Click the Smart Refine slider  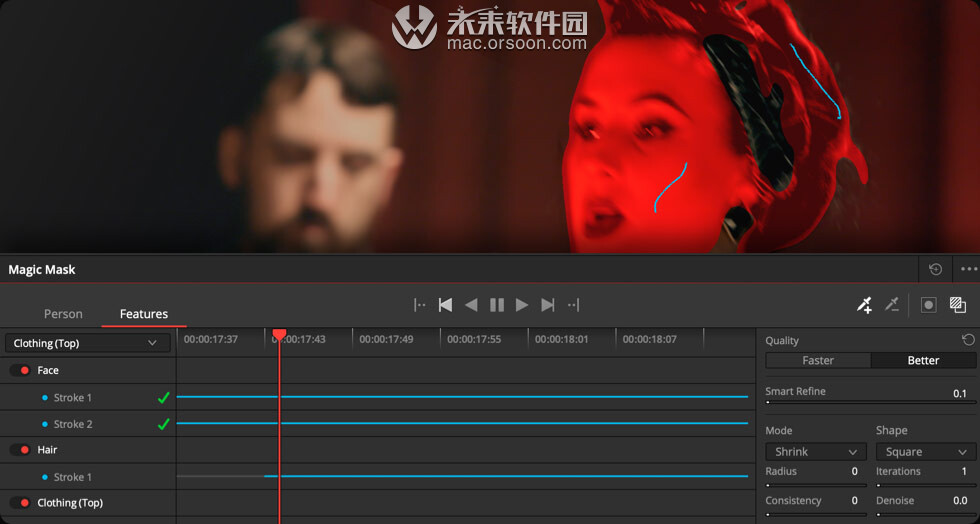point(871,403)
